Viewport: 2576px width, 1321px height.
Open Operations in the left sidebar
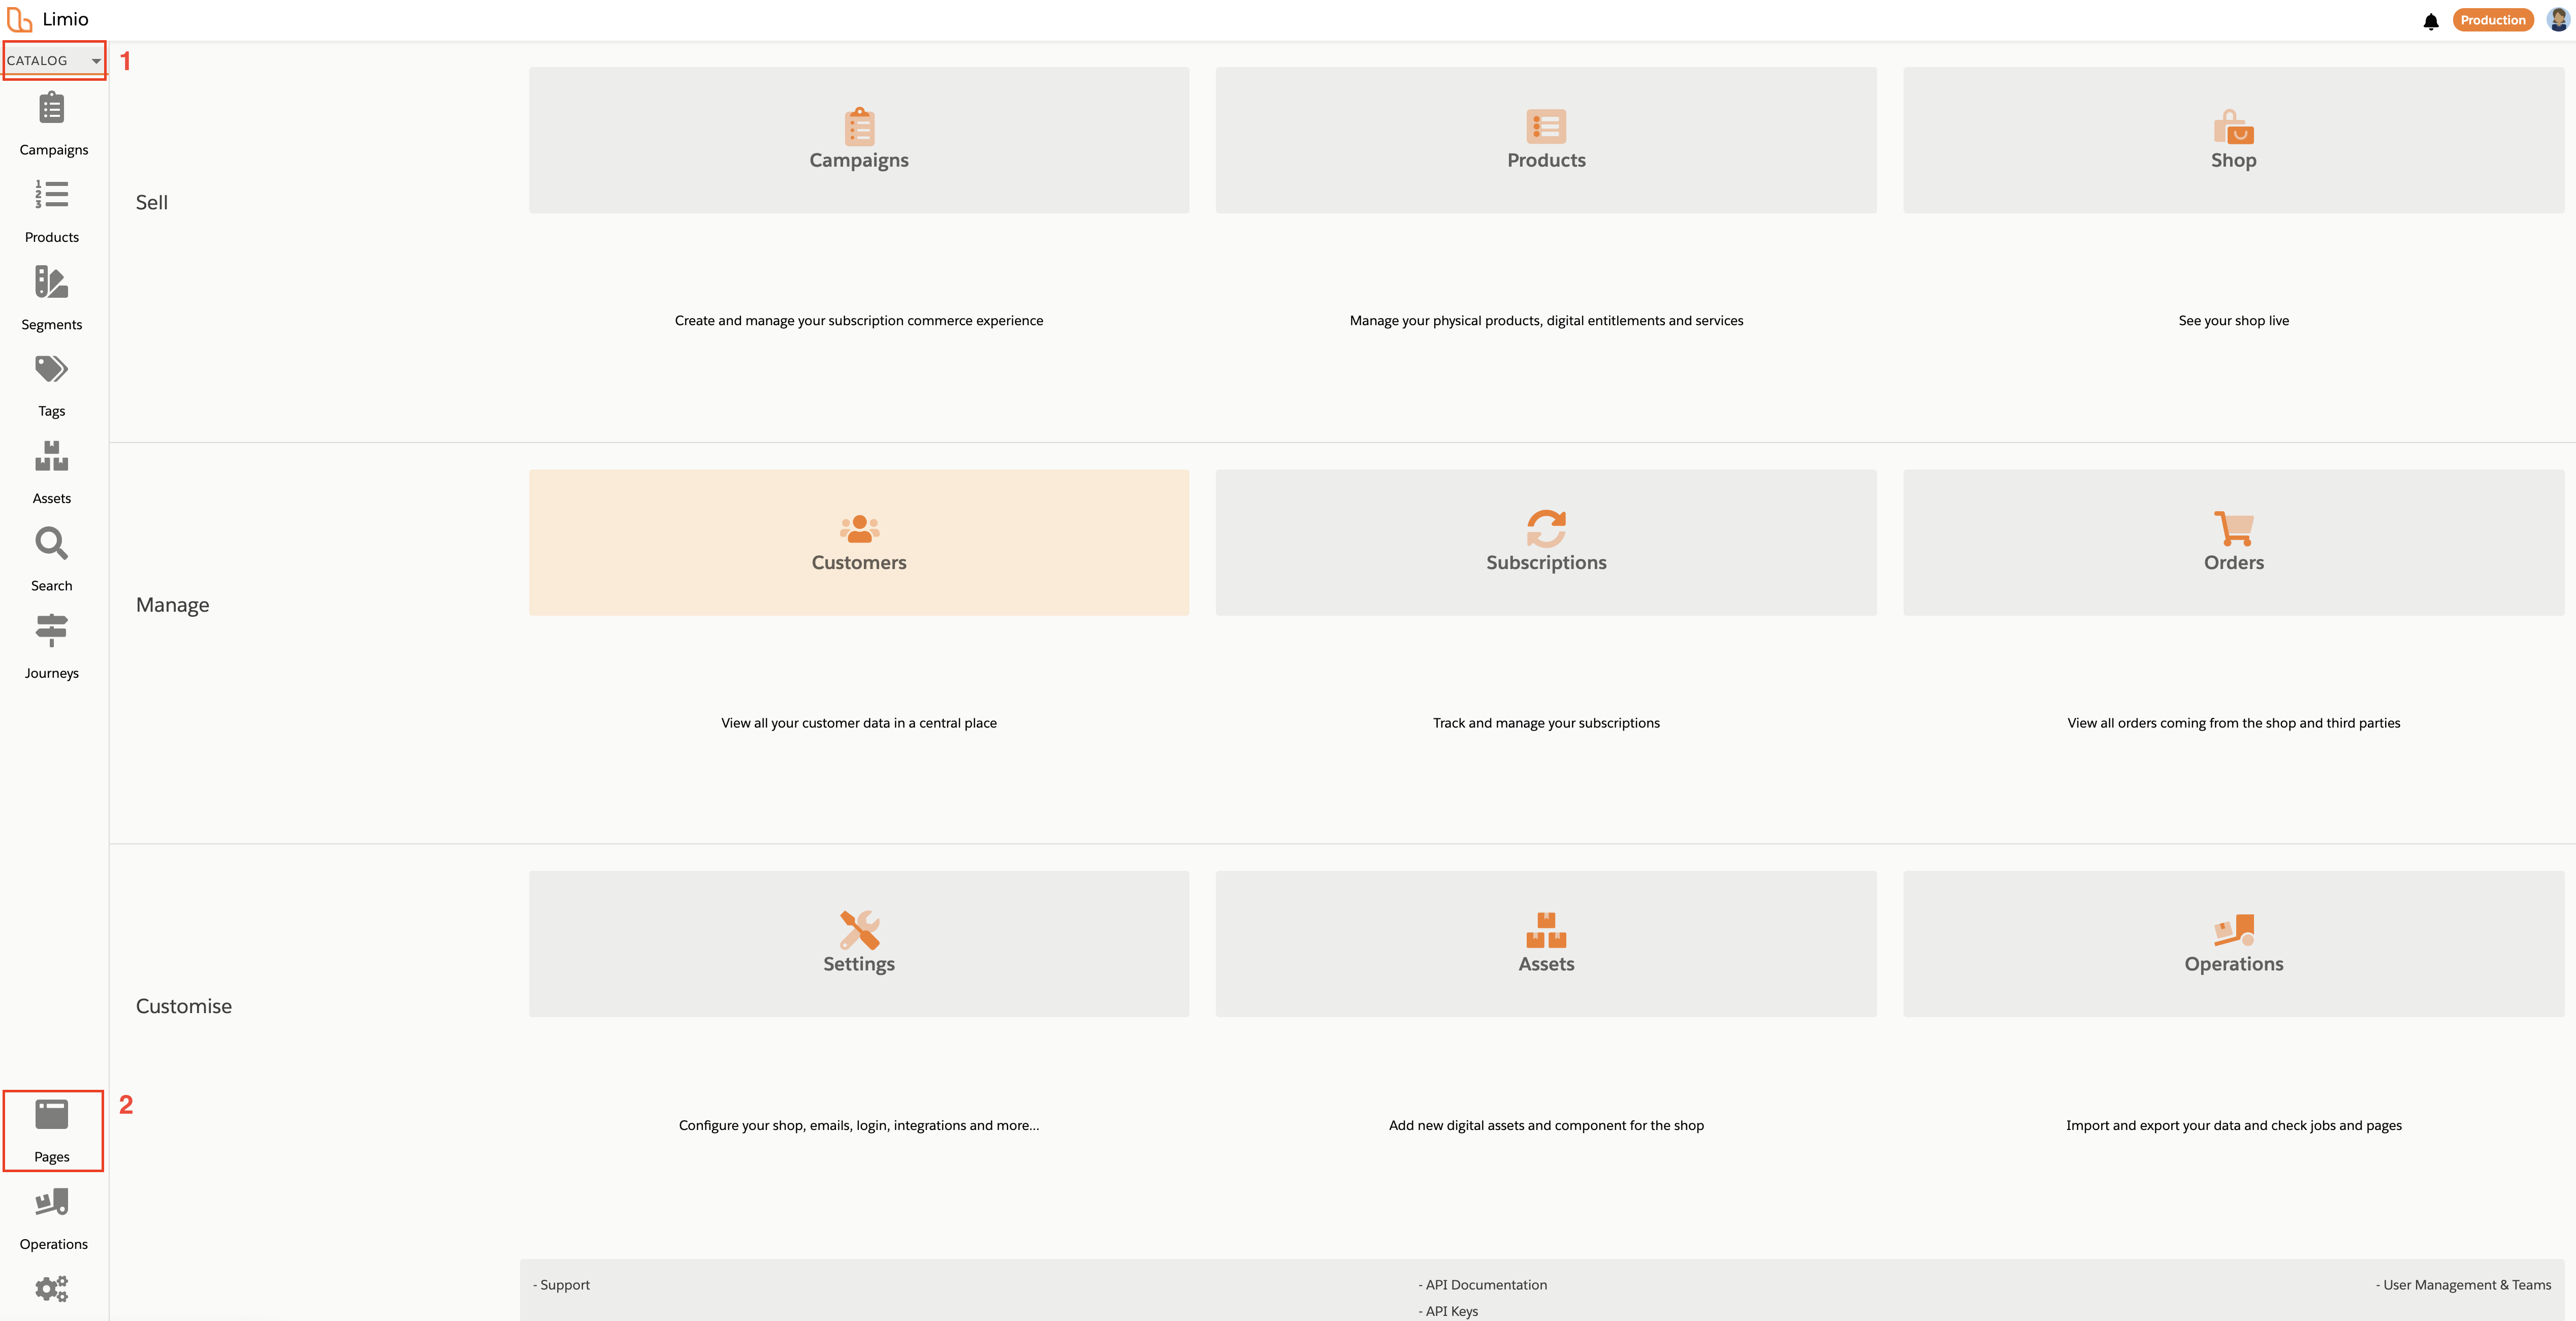coord(53,1219)
